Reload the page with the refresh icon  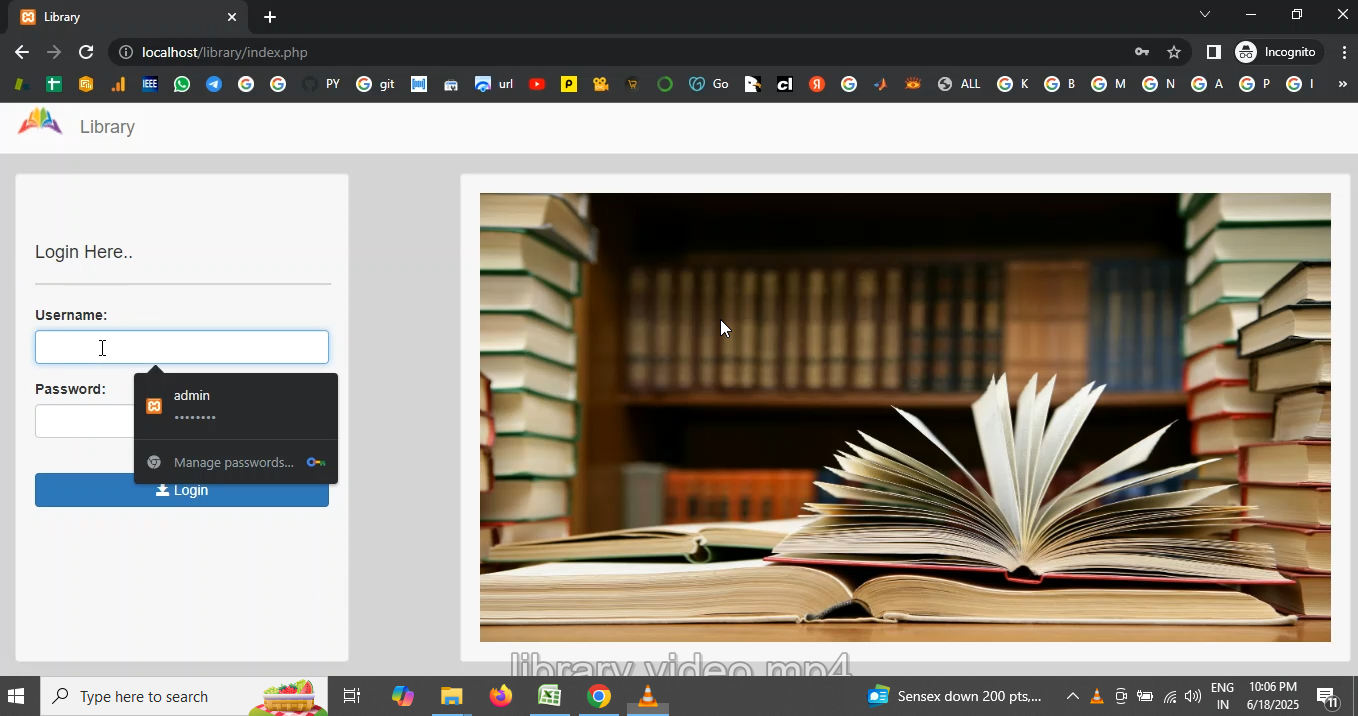point(86,52)
